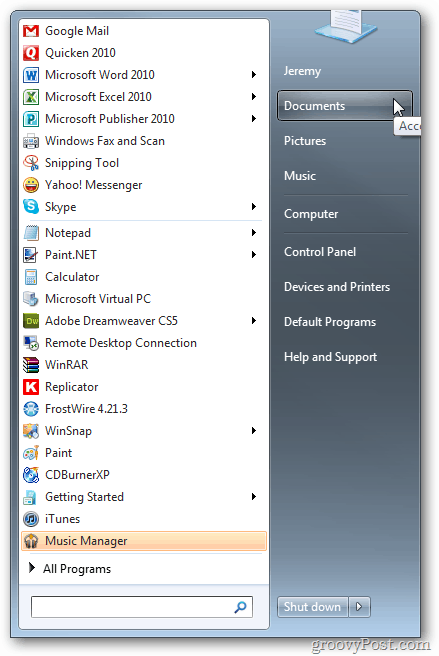This screenshot has width=439, height=656.
Task: Click the Windows Fax and Scan text label
Action: click(105, 141)
